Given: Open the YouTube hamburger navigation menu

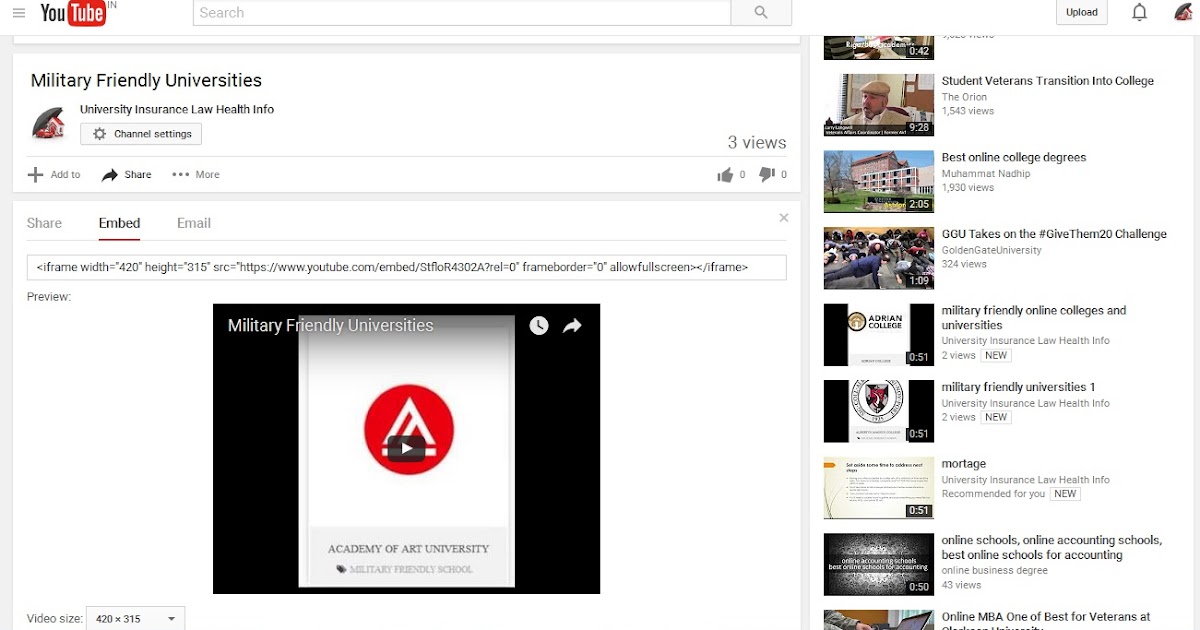Looking at the screenshot, I should 18,12.
